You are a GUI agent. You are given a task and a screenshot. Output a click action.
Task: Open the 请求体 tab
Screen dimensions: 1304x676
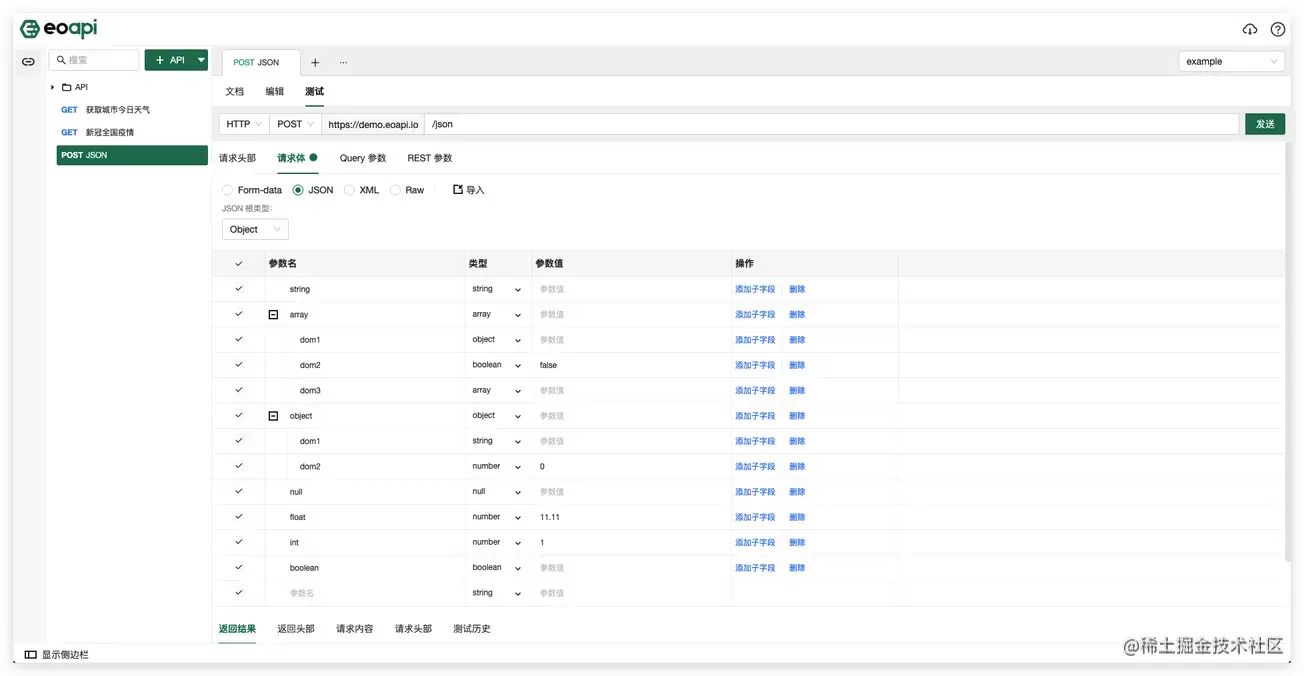[297, 158]
